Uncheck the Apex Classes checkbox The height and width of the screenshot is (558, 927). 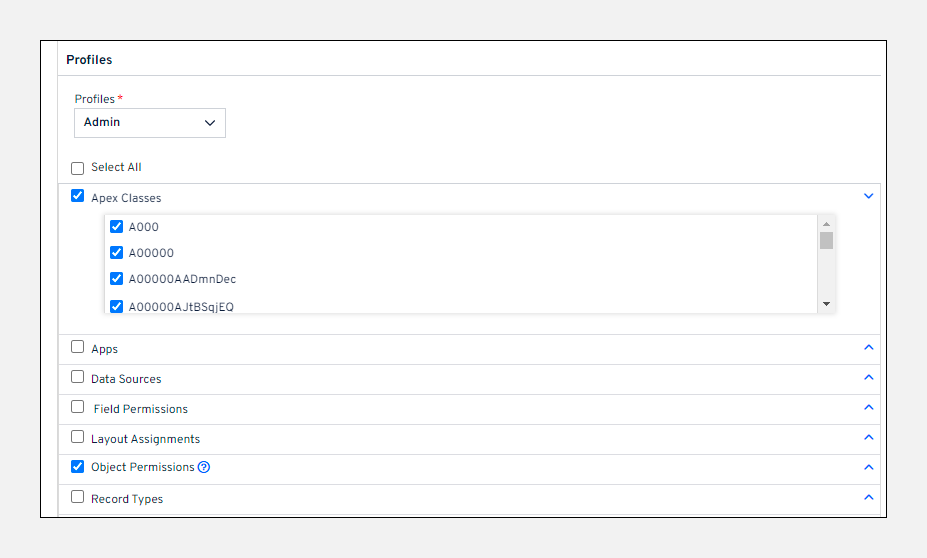[78, 196]
